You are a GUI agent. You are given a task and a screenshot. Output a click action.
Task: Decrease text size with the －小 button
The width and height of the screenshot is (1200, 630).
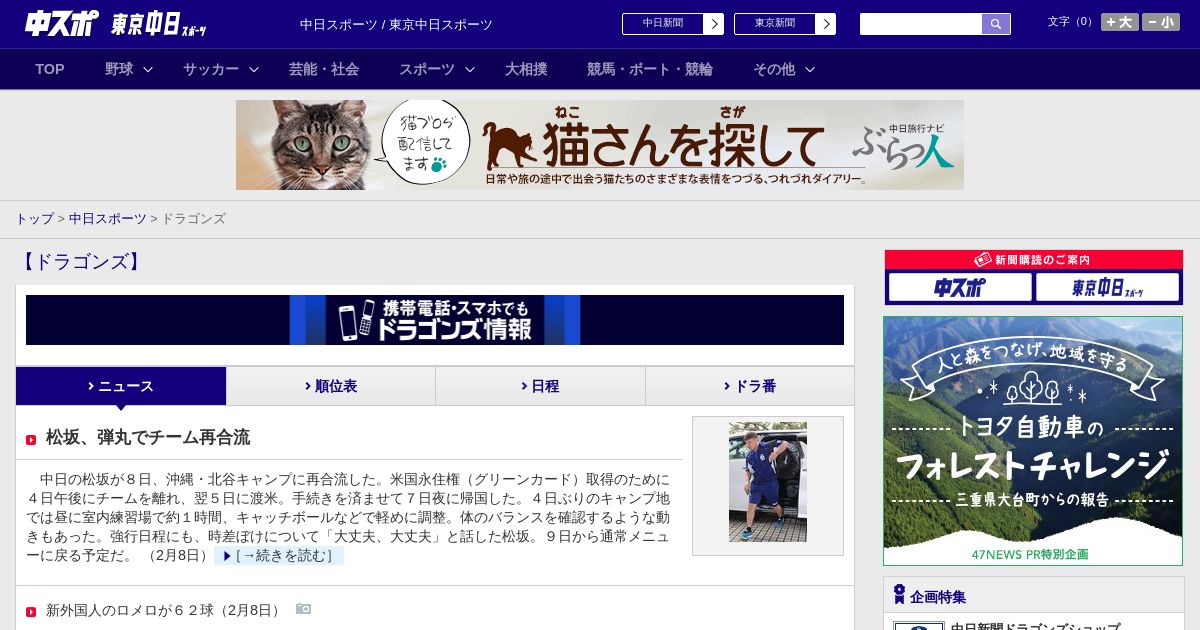click(1161, 22)
